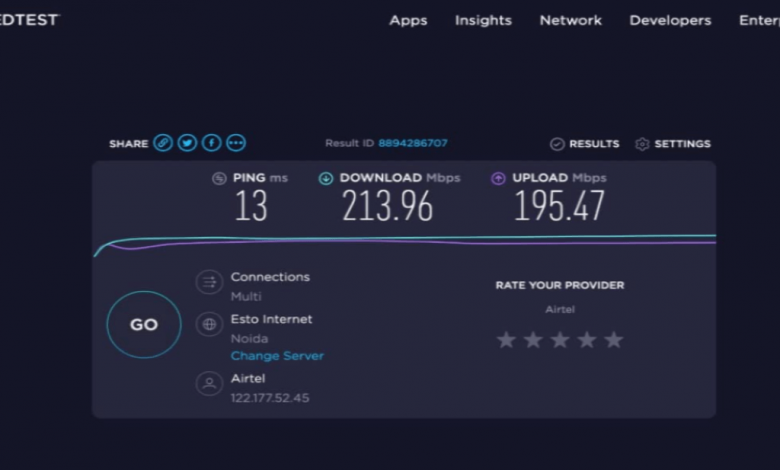Click the upload arrow icon

coord(498,178)
